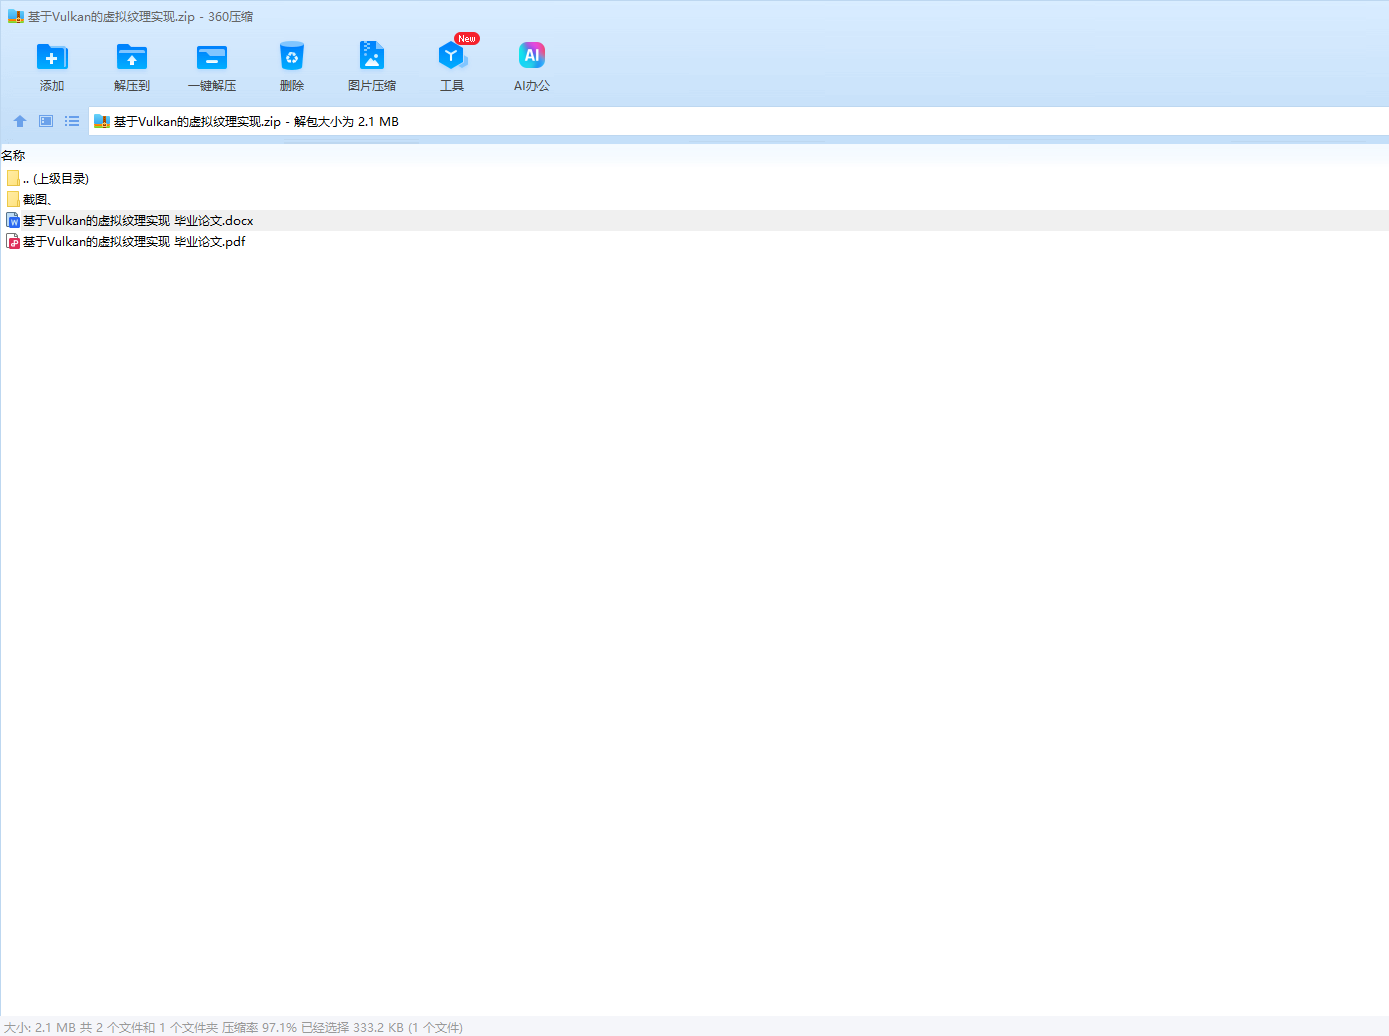Image resolution: width=1389 pixels, height=1036 pixels.
Task: Switch to large icon view mode
Action: point(46,121)
